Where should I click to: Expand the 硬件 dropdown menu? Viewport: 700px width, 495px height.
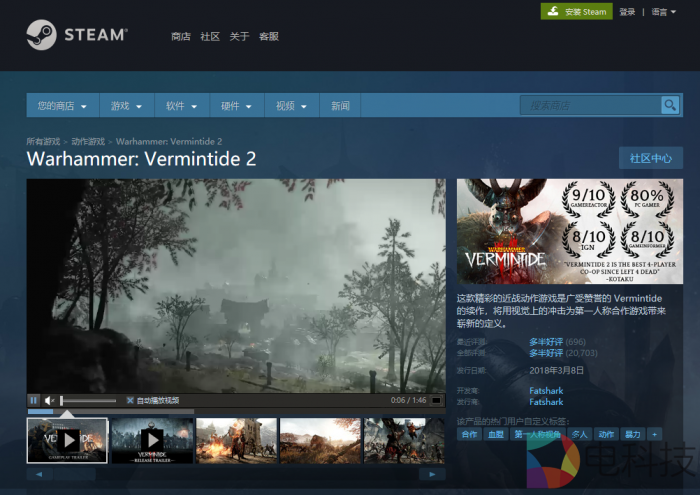click(236, 106)
